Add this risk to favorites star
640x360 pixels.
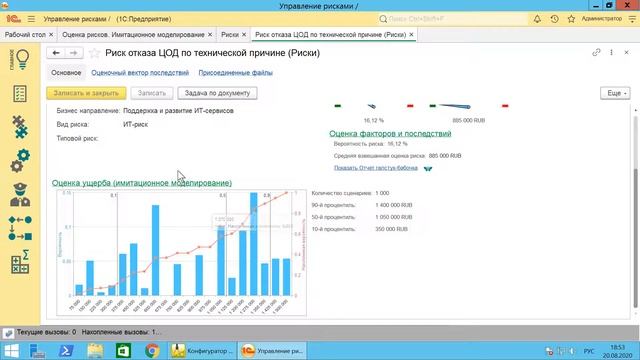pyautogui.click(x=94, y=53)
